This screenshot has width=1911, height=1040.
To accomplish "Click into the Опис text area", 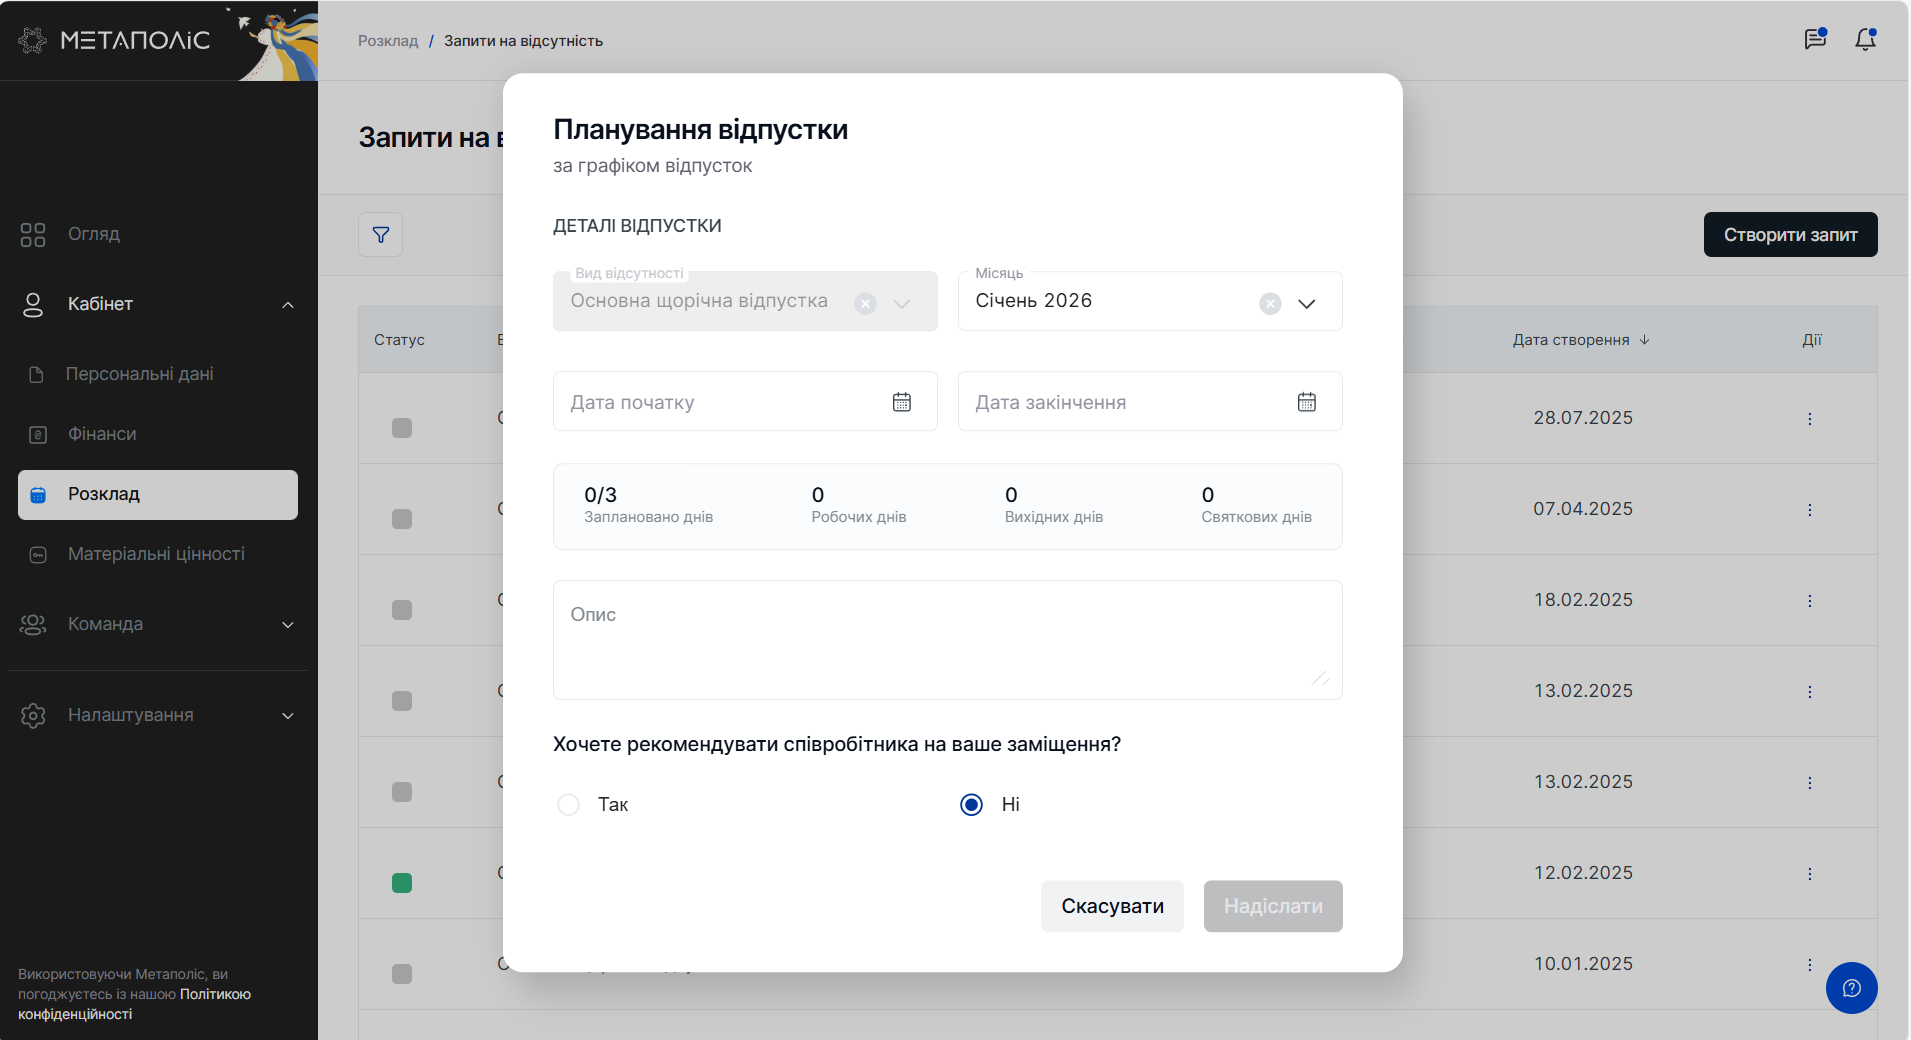I will click(947, 640).
